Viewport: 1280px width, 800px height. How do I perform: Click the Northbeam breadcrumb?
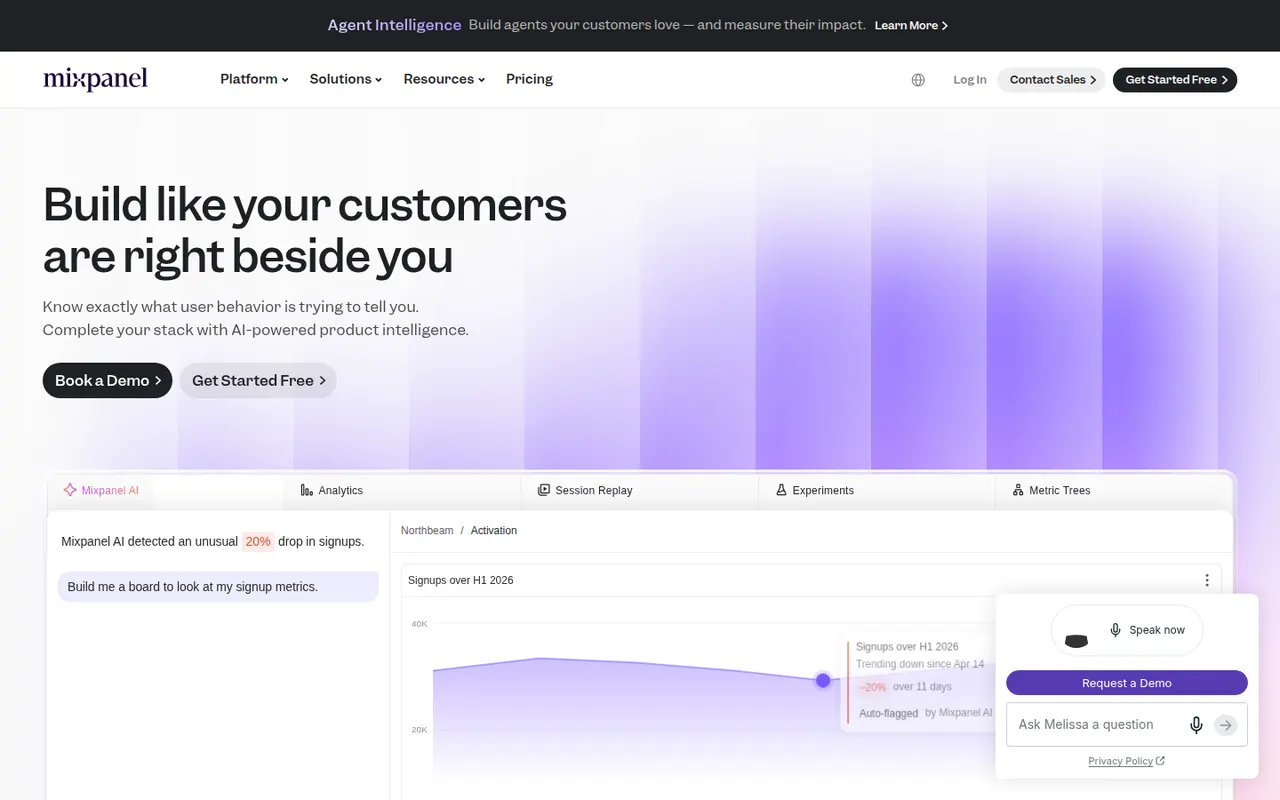point(427,531)
